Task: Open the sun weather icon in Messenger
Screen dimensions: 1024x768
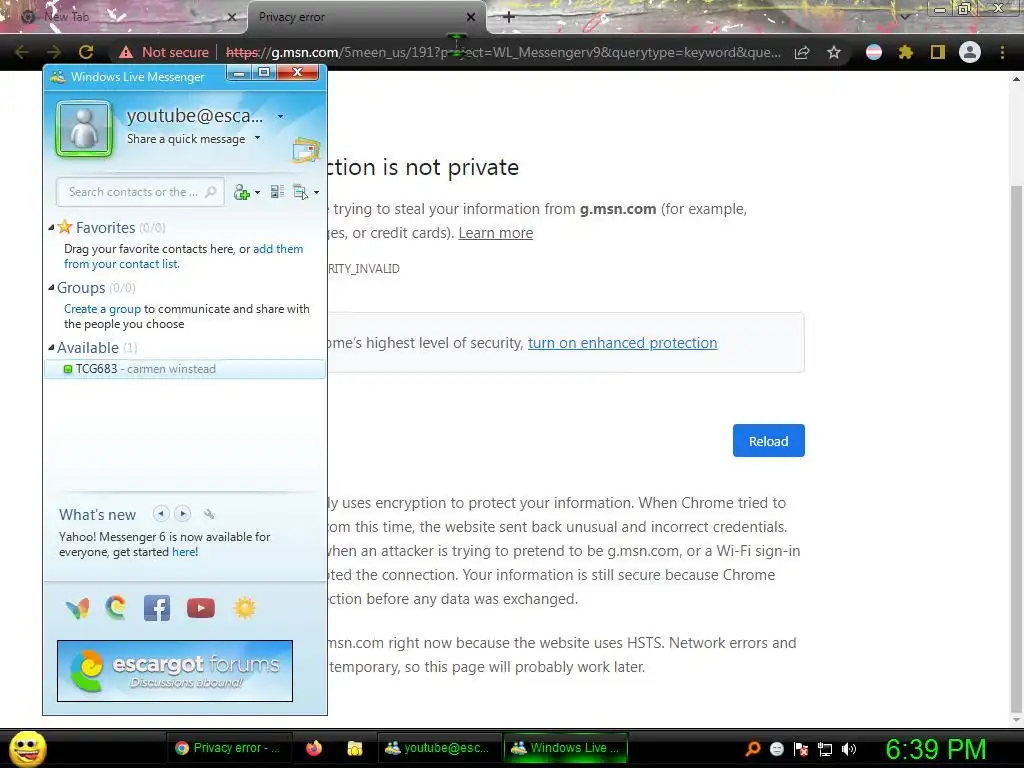Action: pos(245,608)
